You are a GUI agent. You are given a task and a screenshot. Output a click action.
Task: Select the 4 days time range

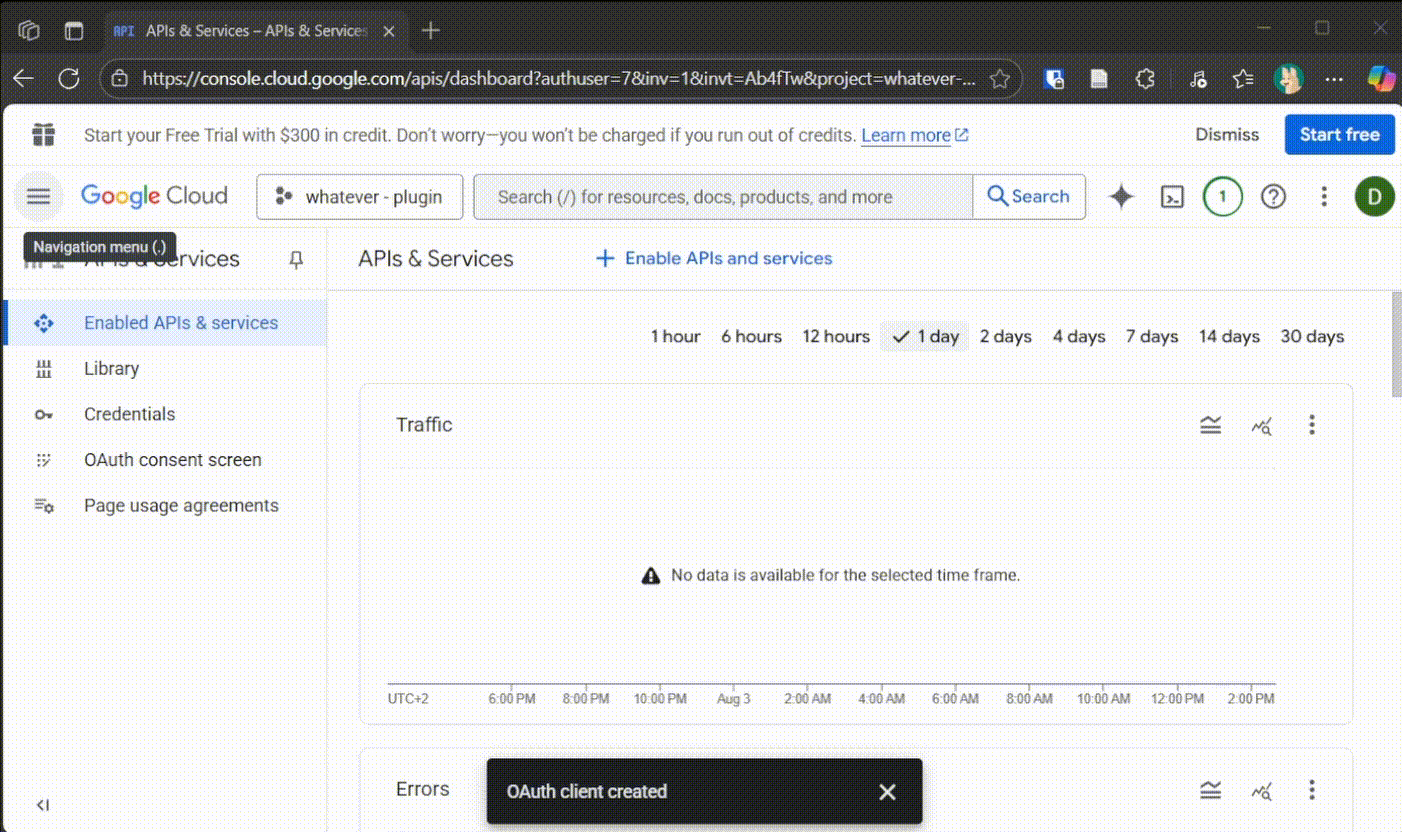click(1079, 337)
